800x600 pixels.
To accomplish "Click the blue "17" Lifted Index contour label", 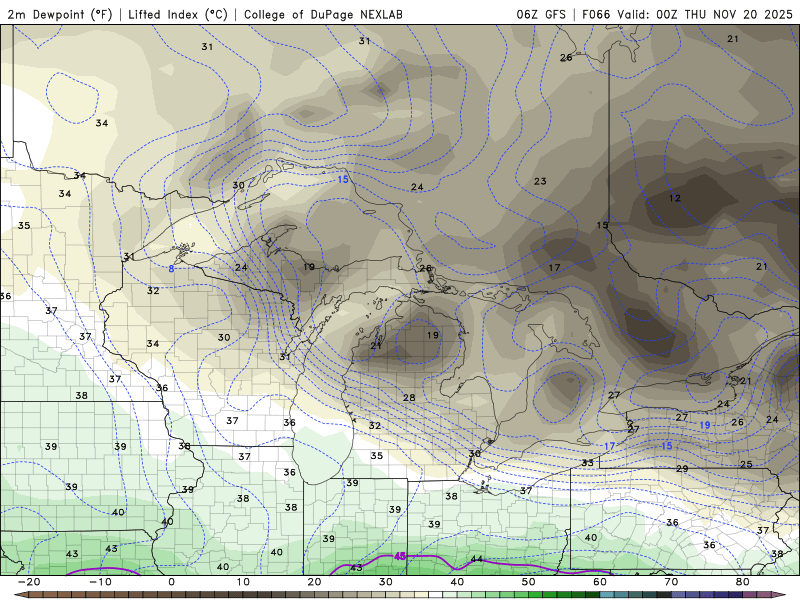I will [x=610, y=446].
